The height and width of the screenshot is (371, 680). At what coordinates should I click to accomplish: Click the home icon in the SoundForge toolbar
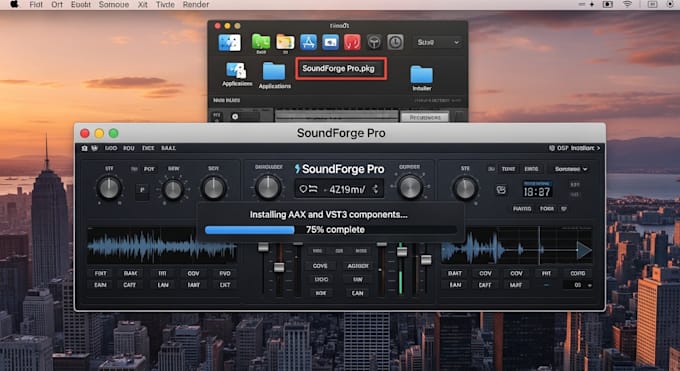(x=85, y=148)
